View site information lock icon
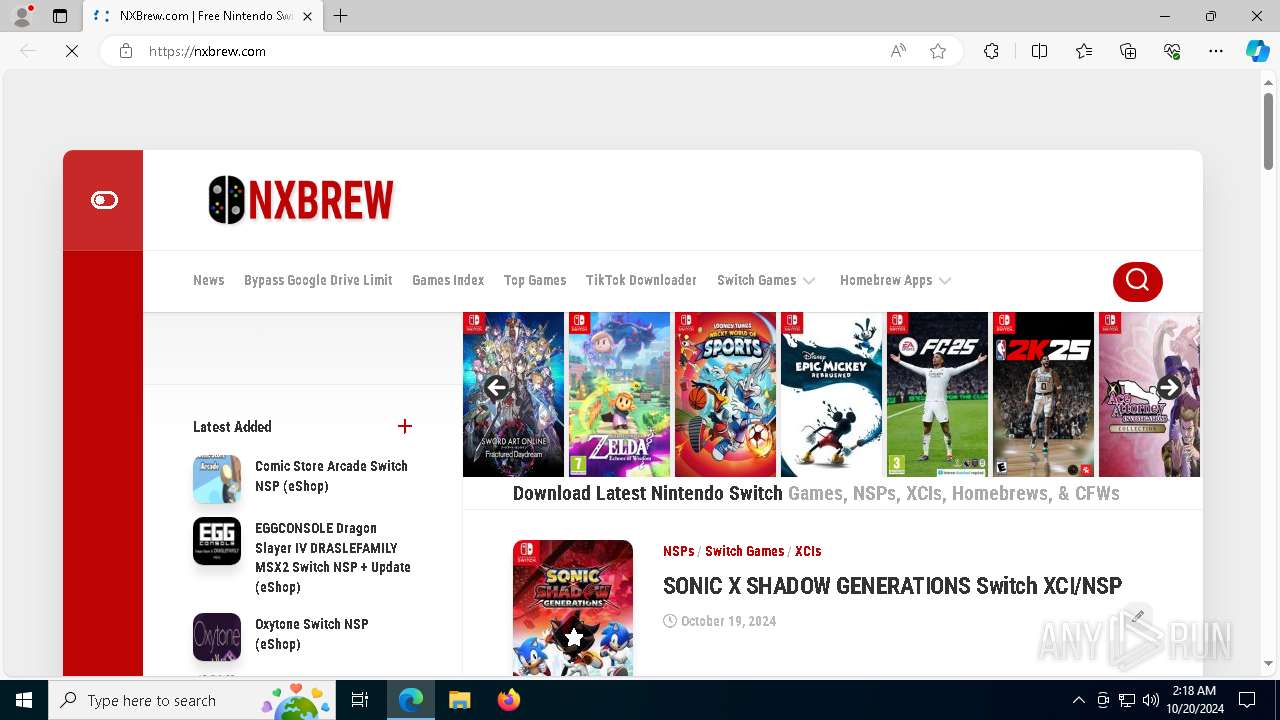Screen dimensions: 1280x720 pos(125,51)
